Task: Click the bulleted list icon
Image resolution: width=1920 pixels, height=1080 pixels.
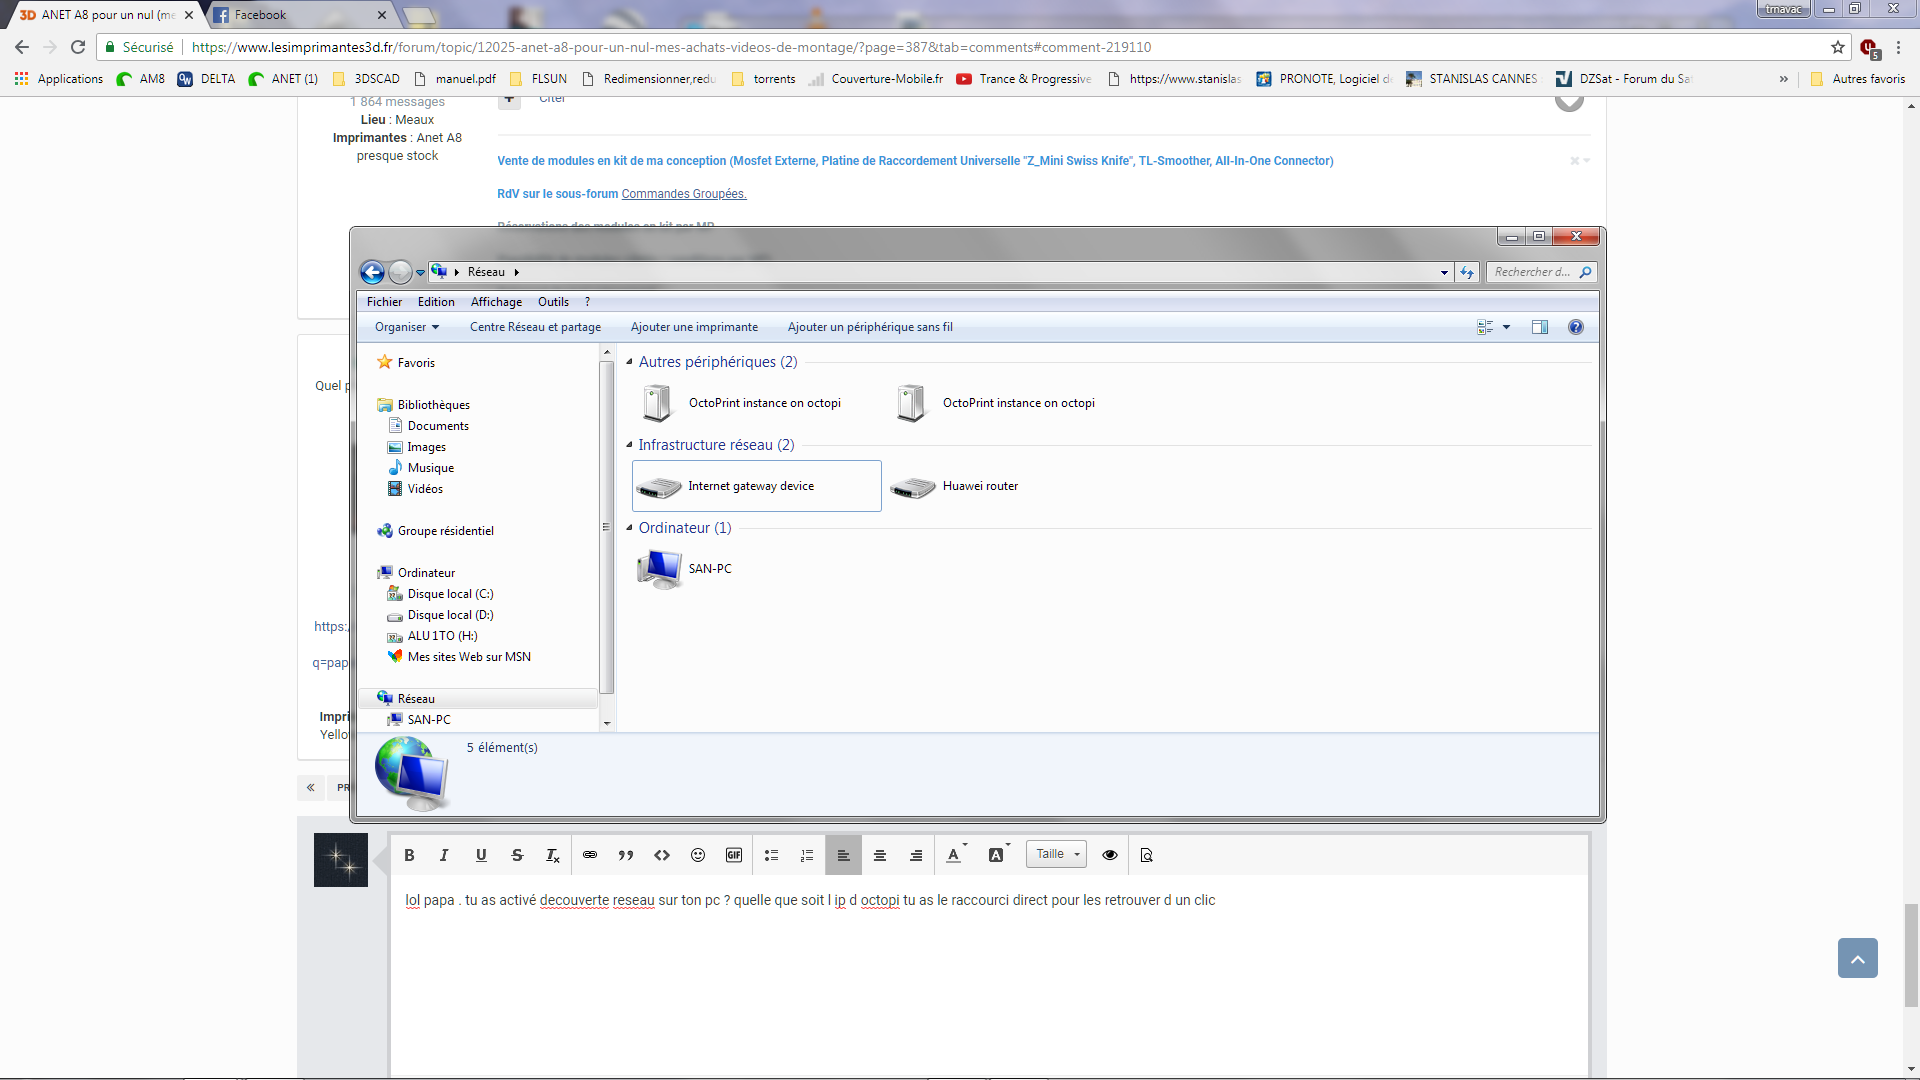Action: [x=771, y=855]
